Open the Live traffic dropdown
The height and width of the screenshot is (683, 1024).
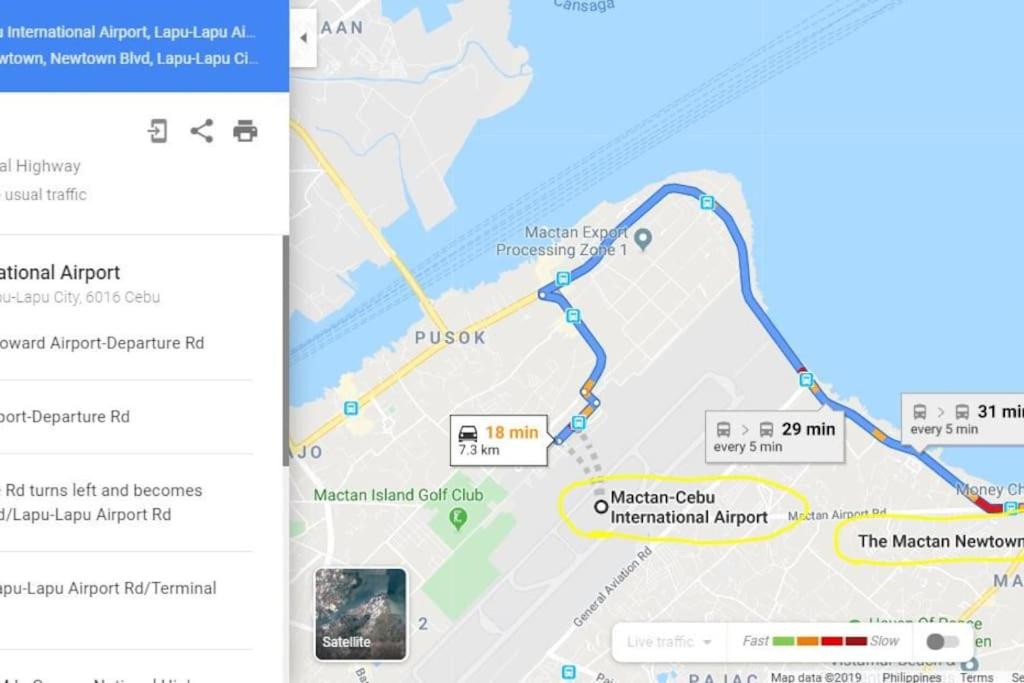click(x=669, y=642)
